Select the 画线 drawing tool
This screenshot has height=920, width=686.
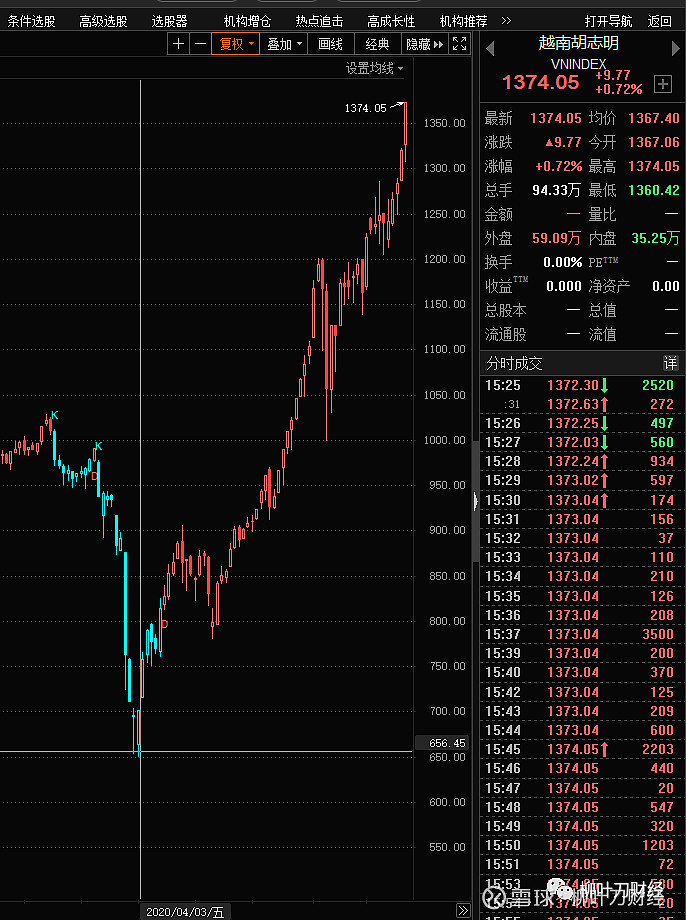[330, 44]
